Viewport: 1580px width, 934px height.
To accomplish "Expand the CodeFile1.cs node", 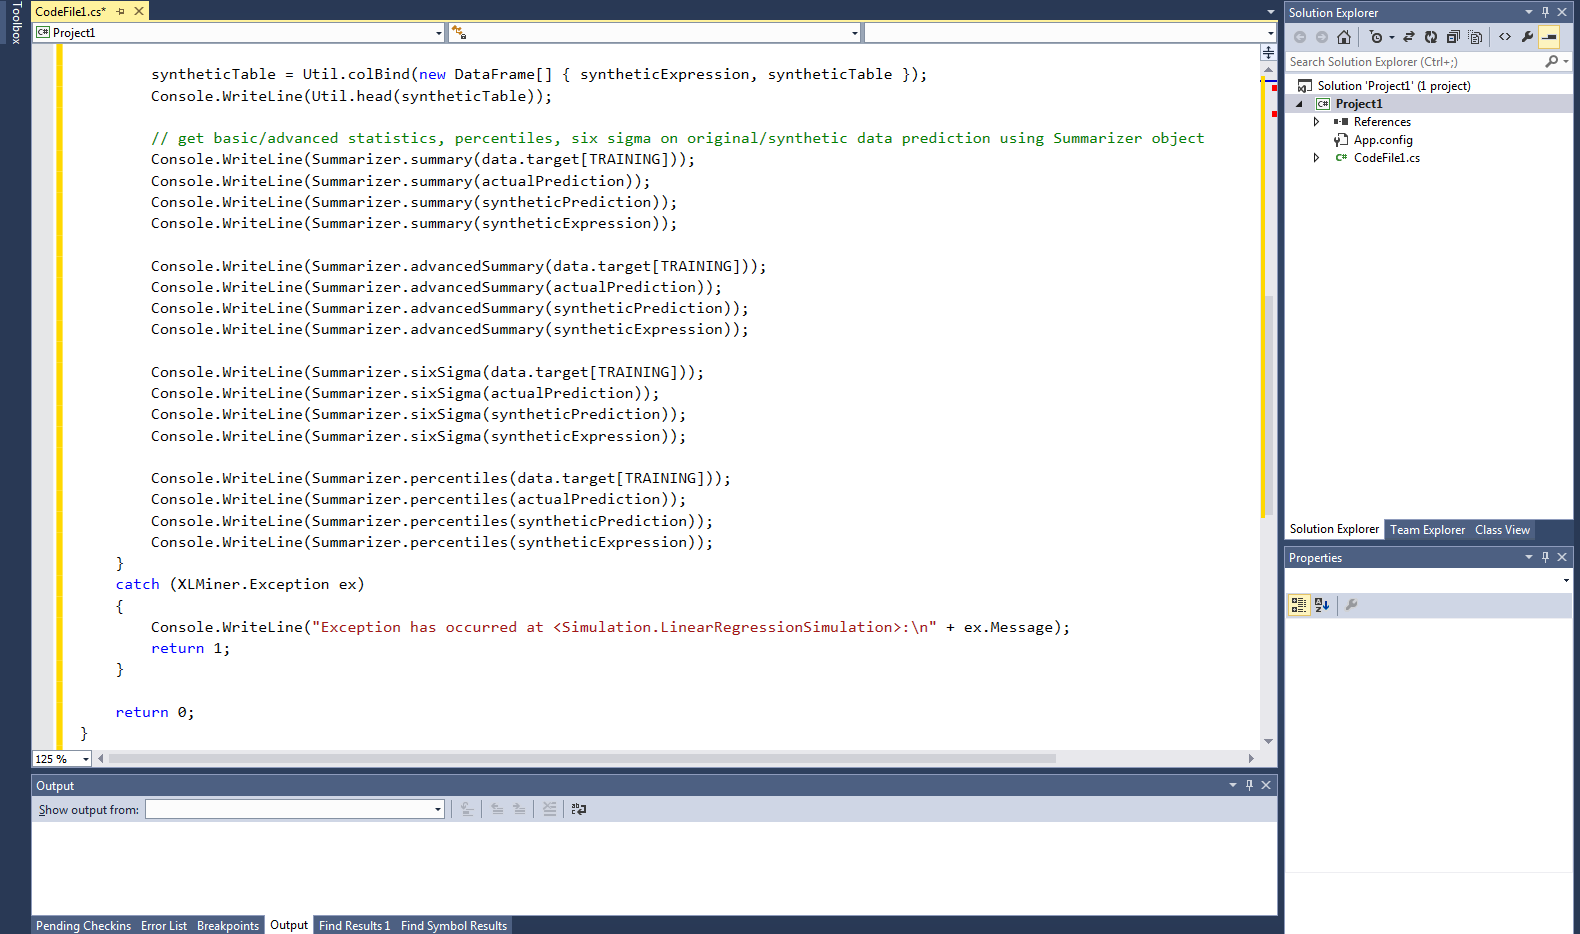I will point(1316,158).
